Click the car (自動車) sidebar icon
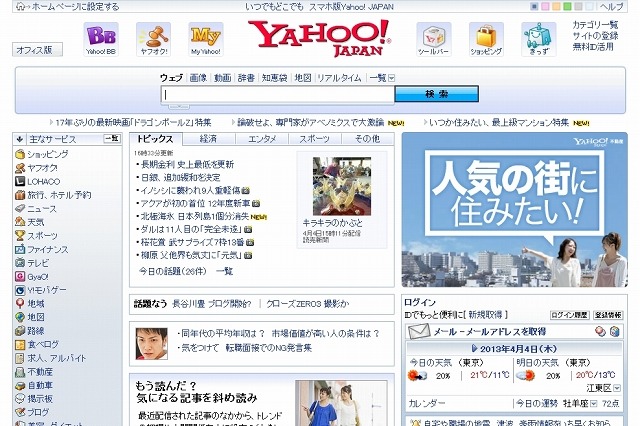Screen dimensions: 640x426 20,385
